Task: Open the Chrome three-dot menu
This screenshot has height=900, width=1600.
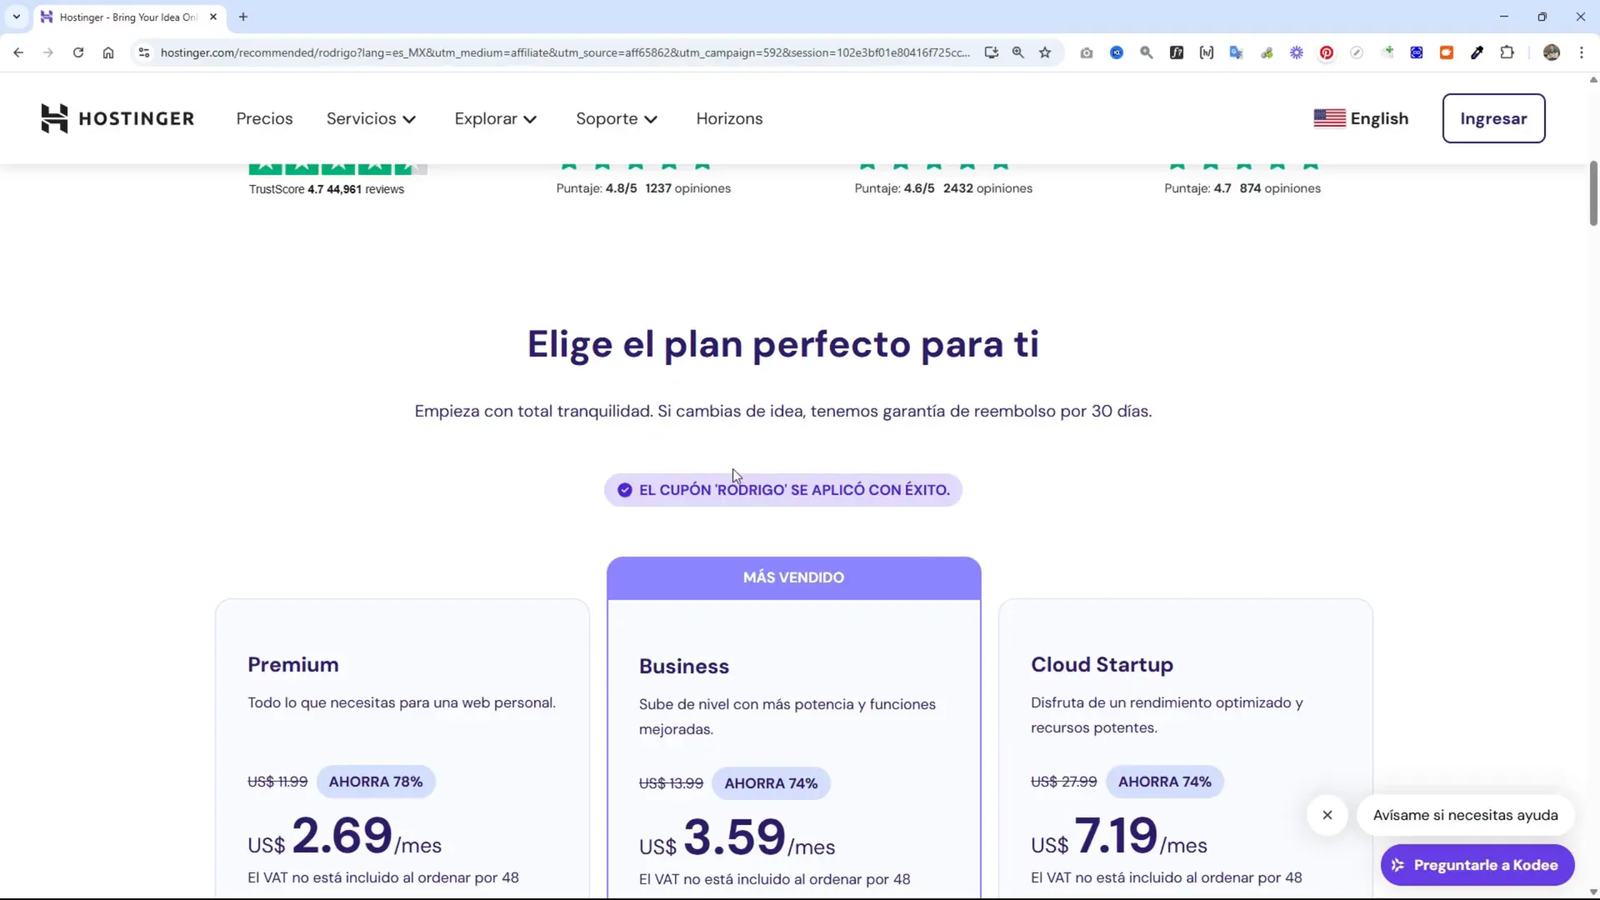Action: tap(1582, 52)
